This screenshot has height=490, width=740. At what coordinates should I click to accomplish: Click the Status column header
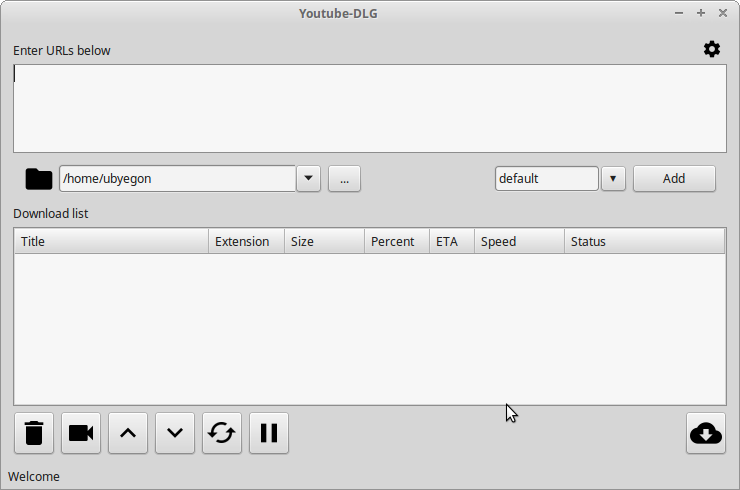[x=644, y=242]
